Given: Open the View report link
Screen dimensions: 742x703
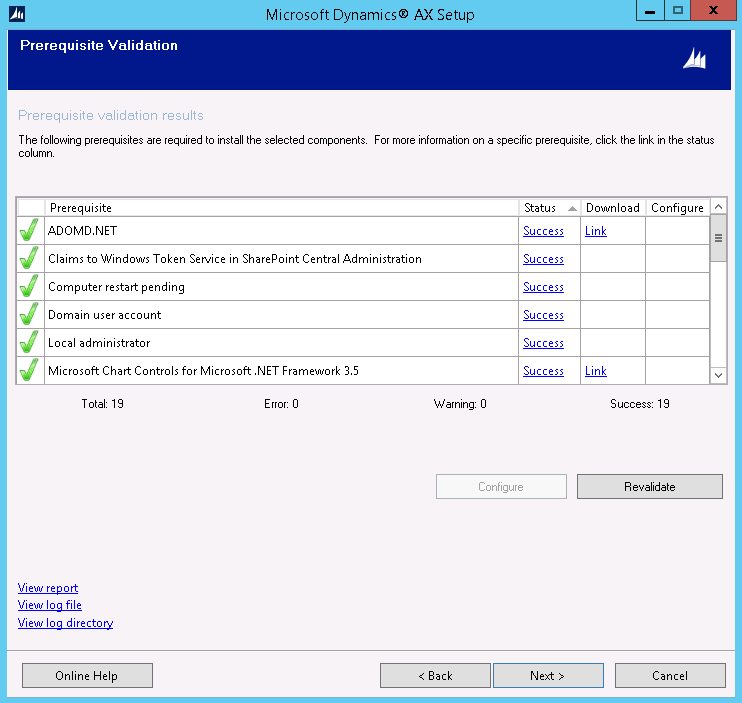Looking at the screenshot, I should [48, 588].
